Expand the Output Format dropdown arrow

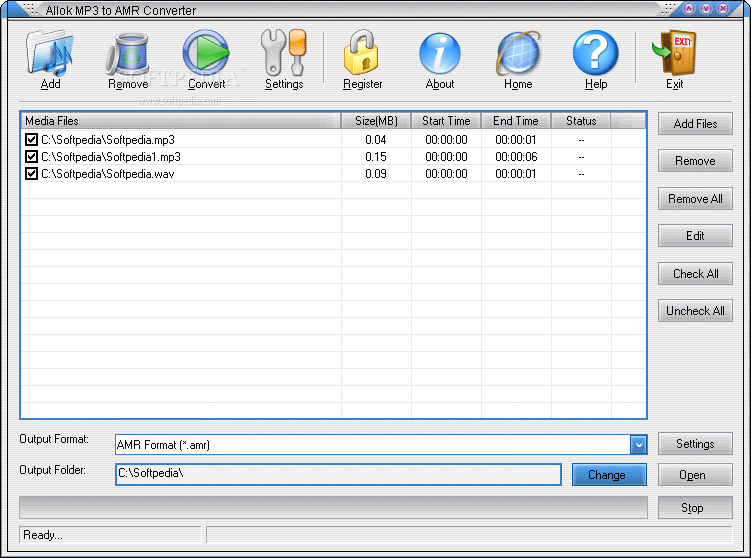(638, 445)
